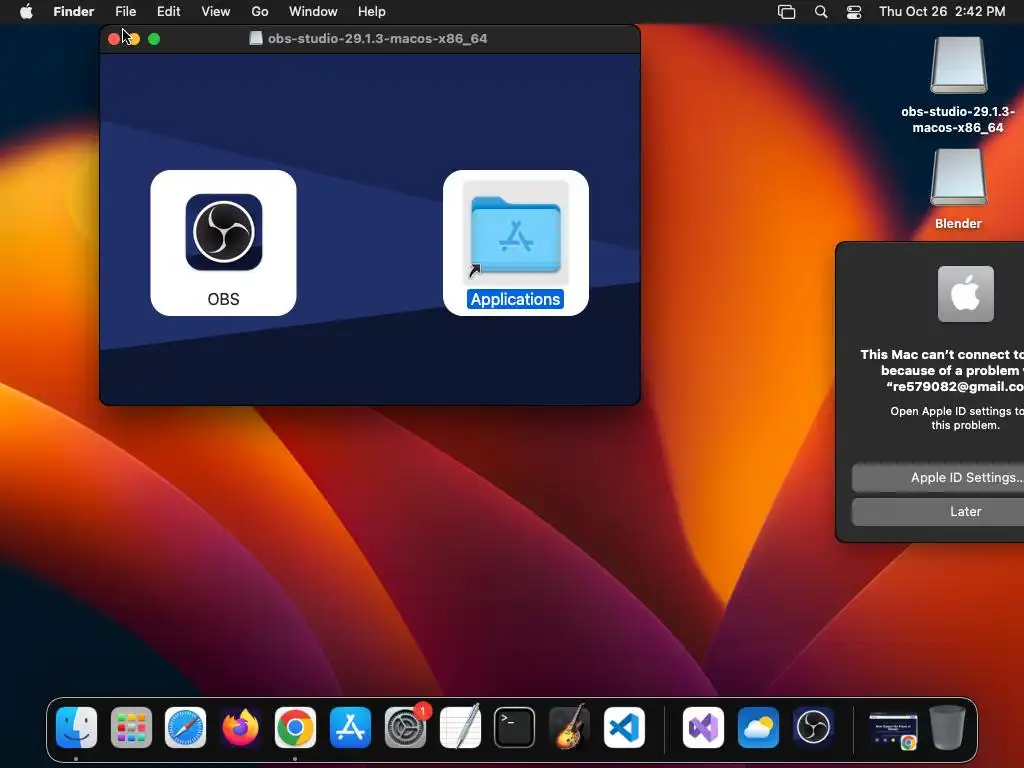Open the cloud weather app in Dock

coord(758,728)
